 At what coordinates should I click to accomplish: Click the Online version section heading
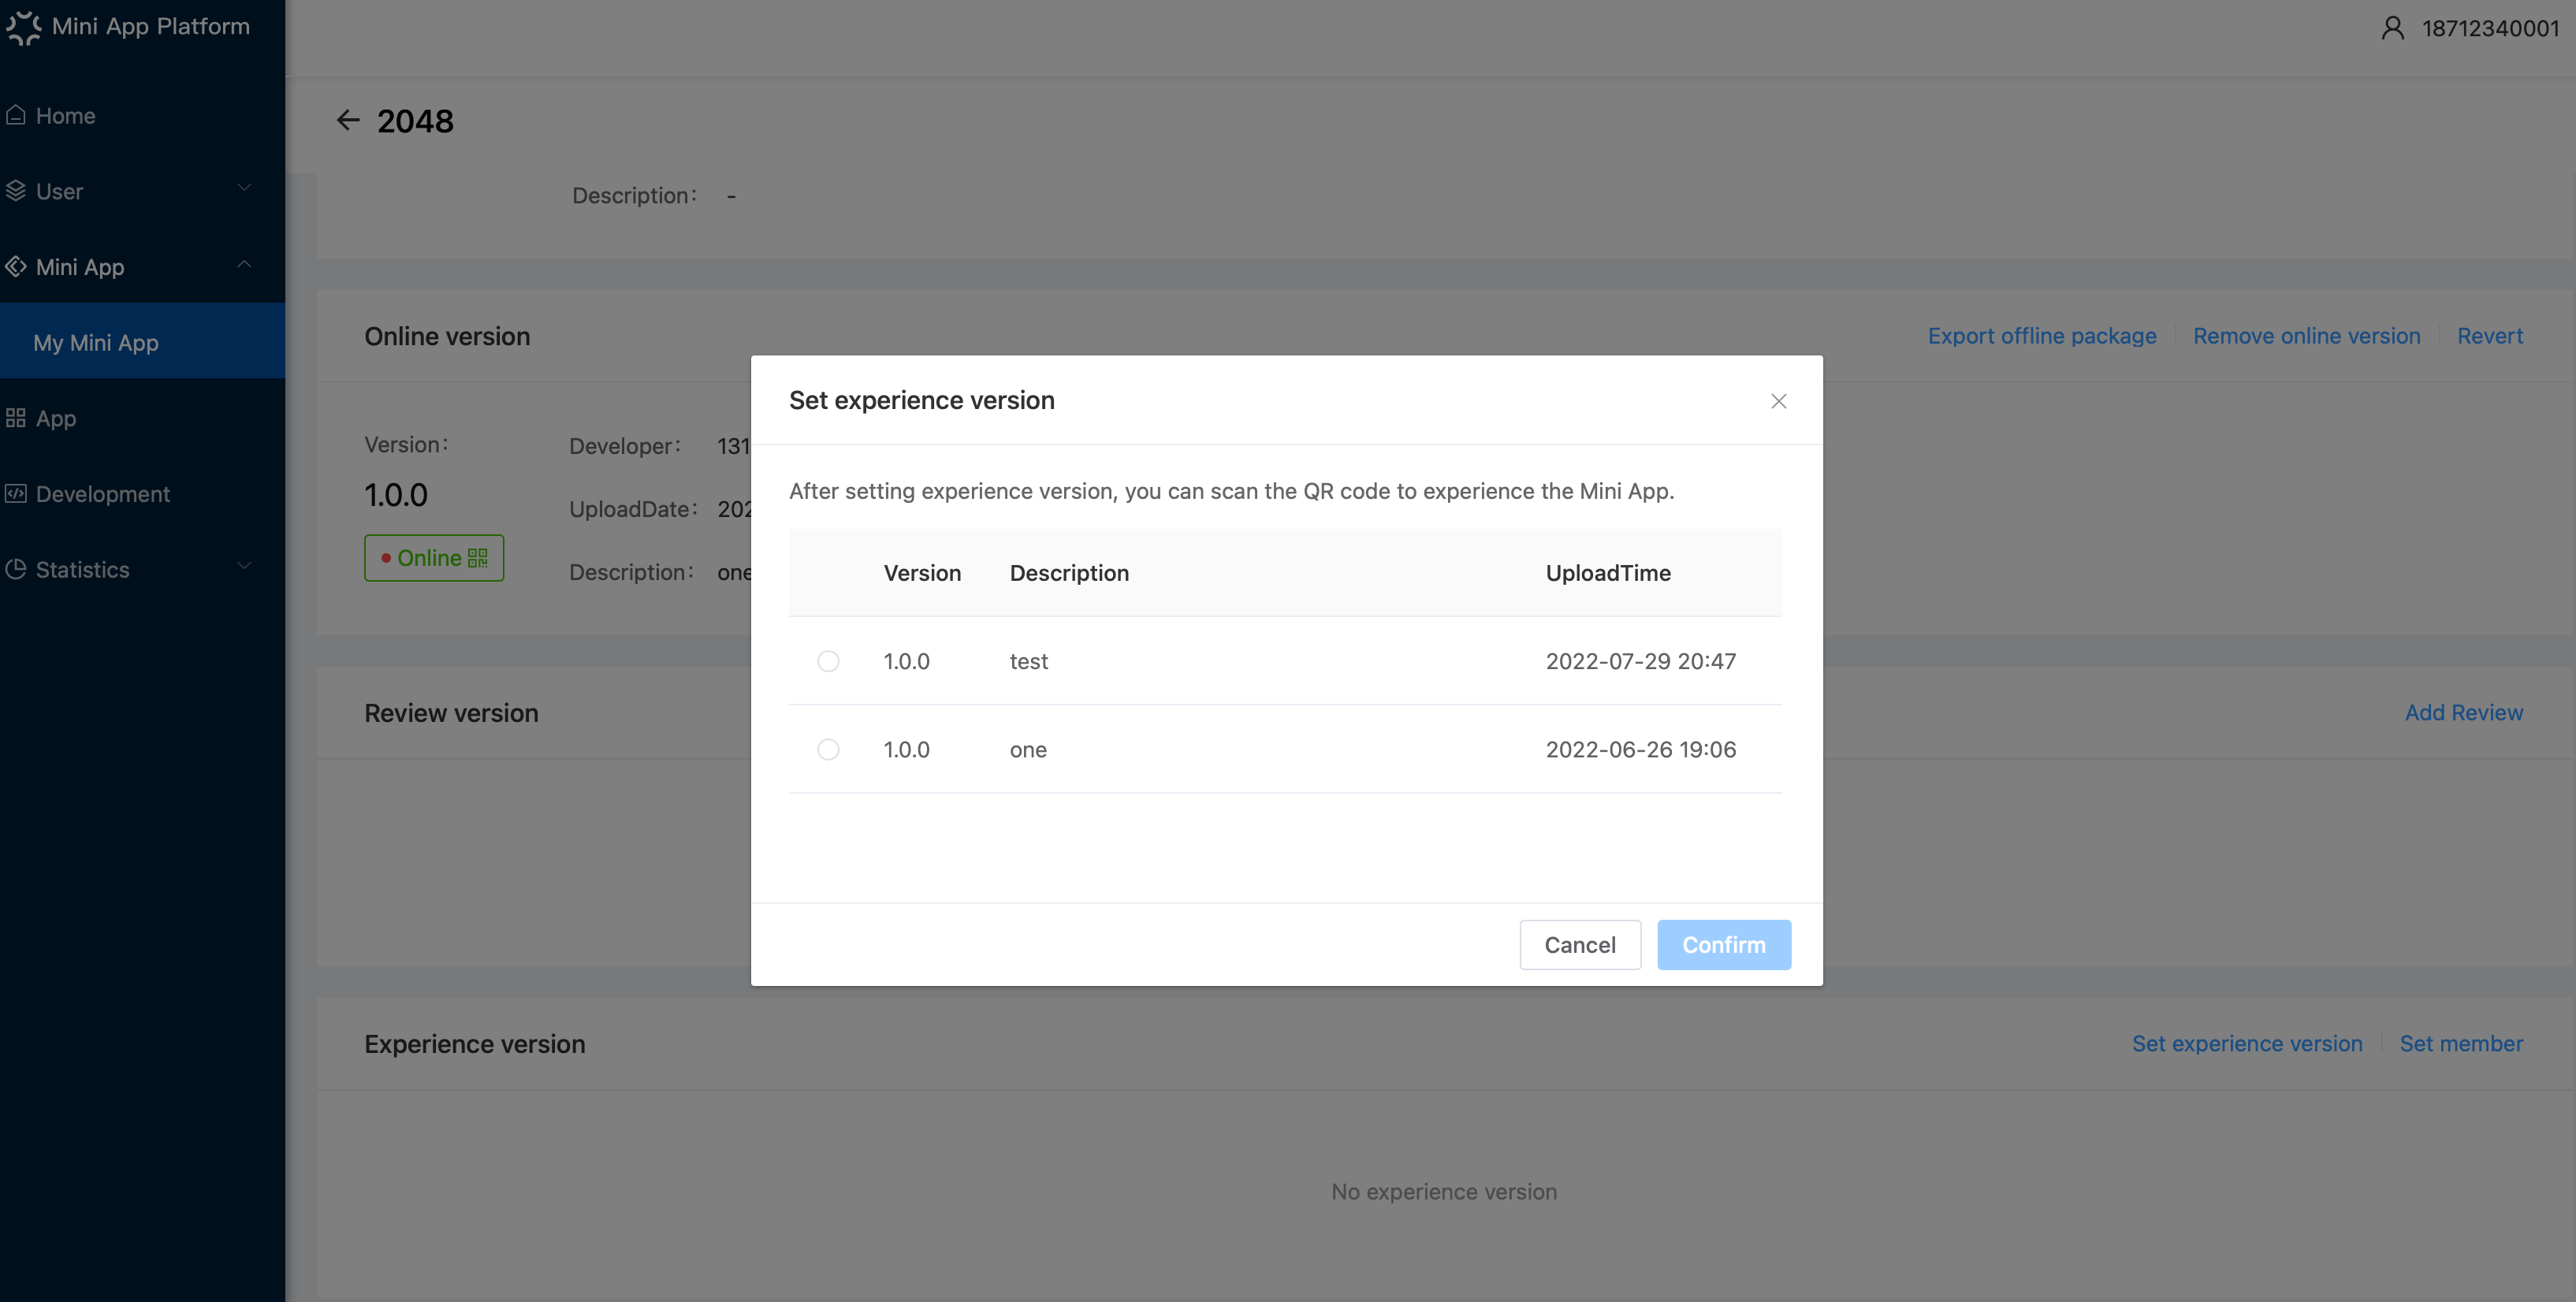(x=447, y=336)
